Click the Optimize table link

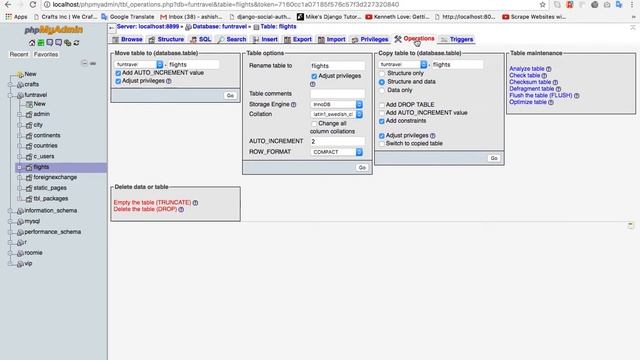click(x=528, y=102)
